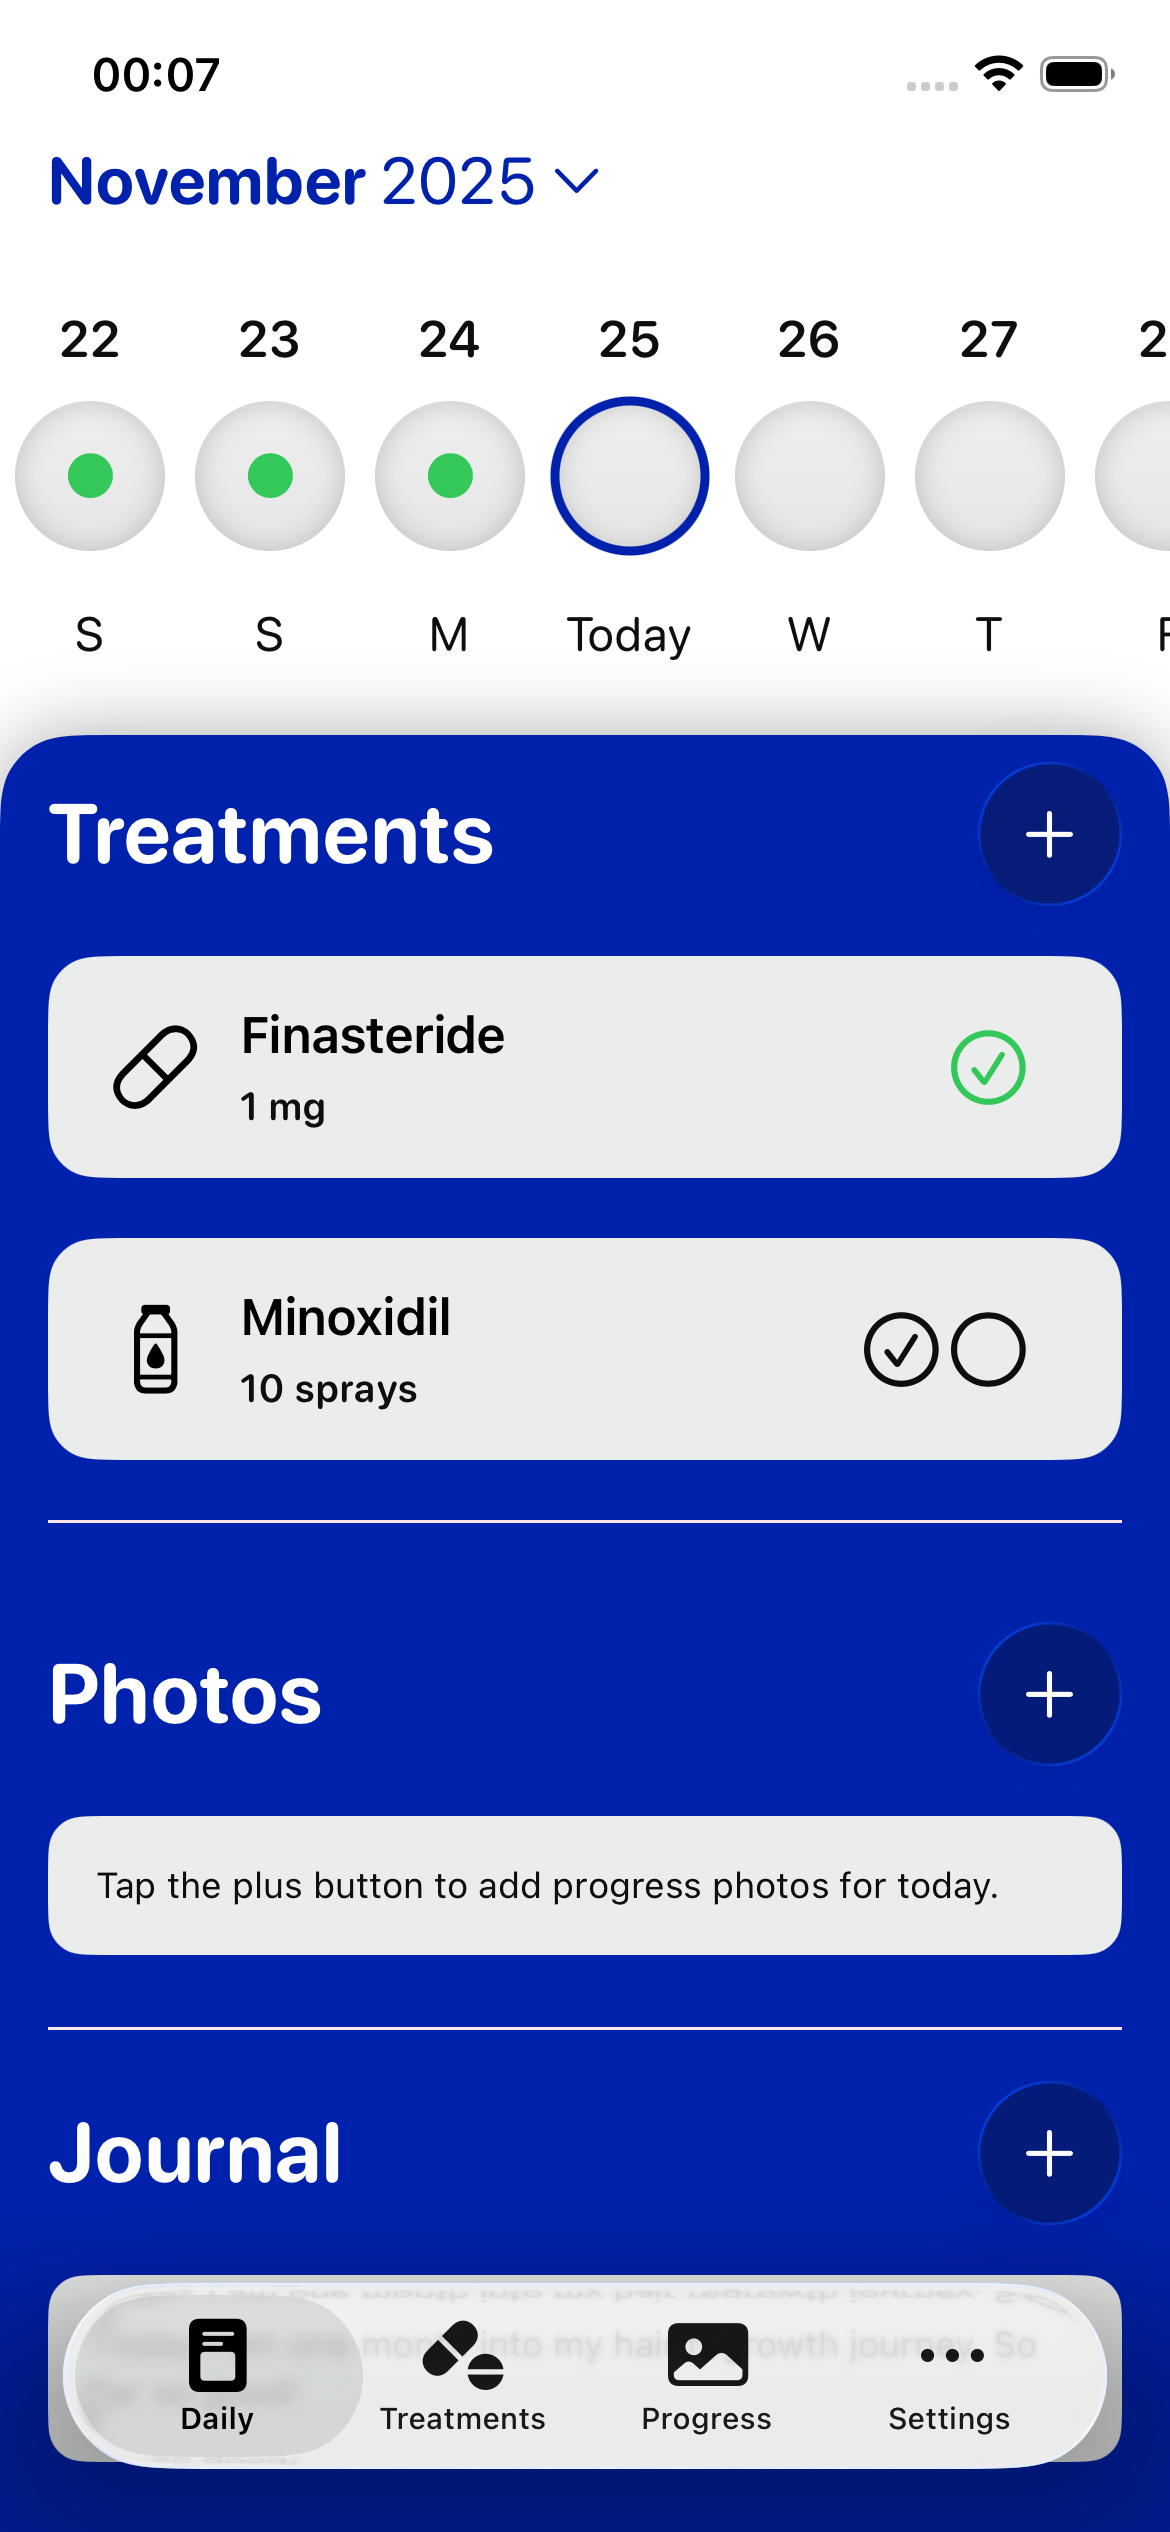Mark the second Minoxidil dose as taken
This screenshot has height=2532, width=1170.
(988, 1349)
